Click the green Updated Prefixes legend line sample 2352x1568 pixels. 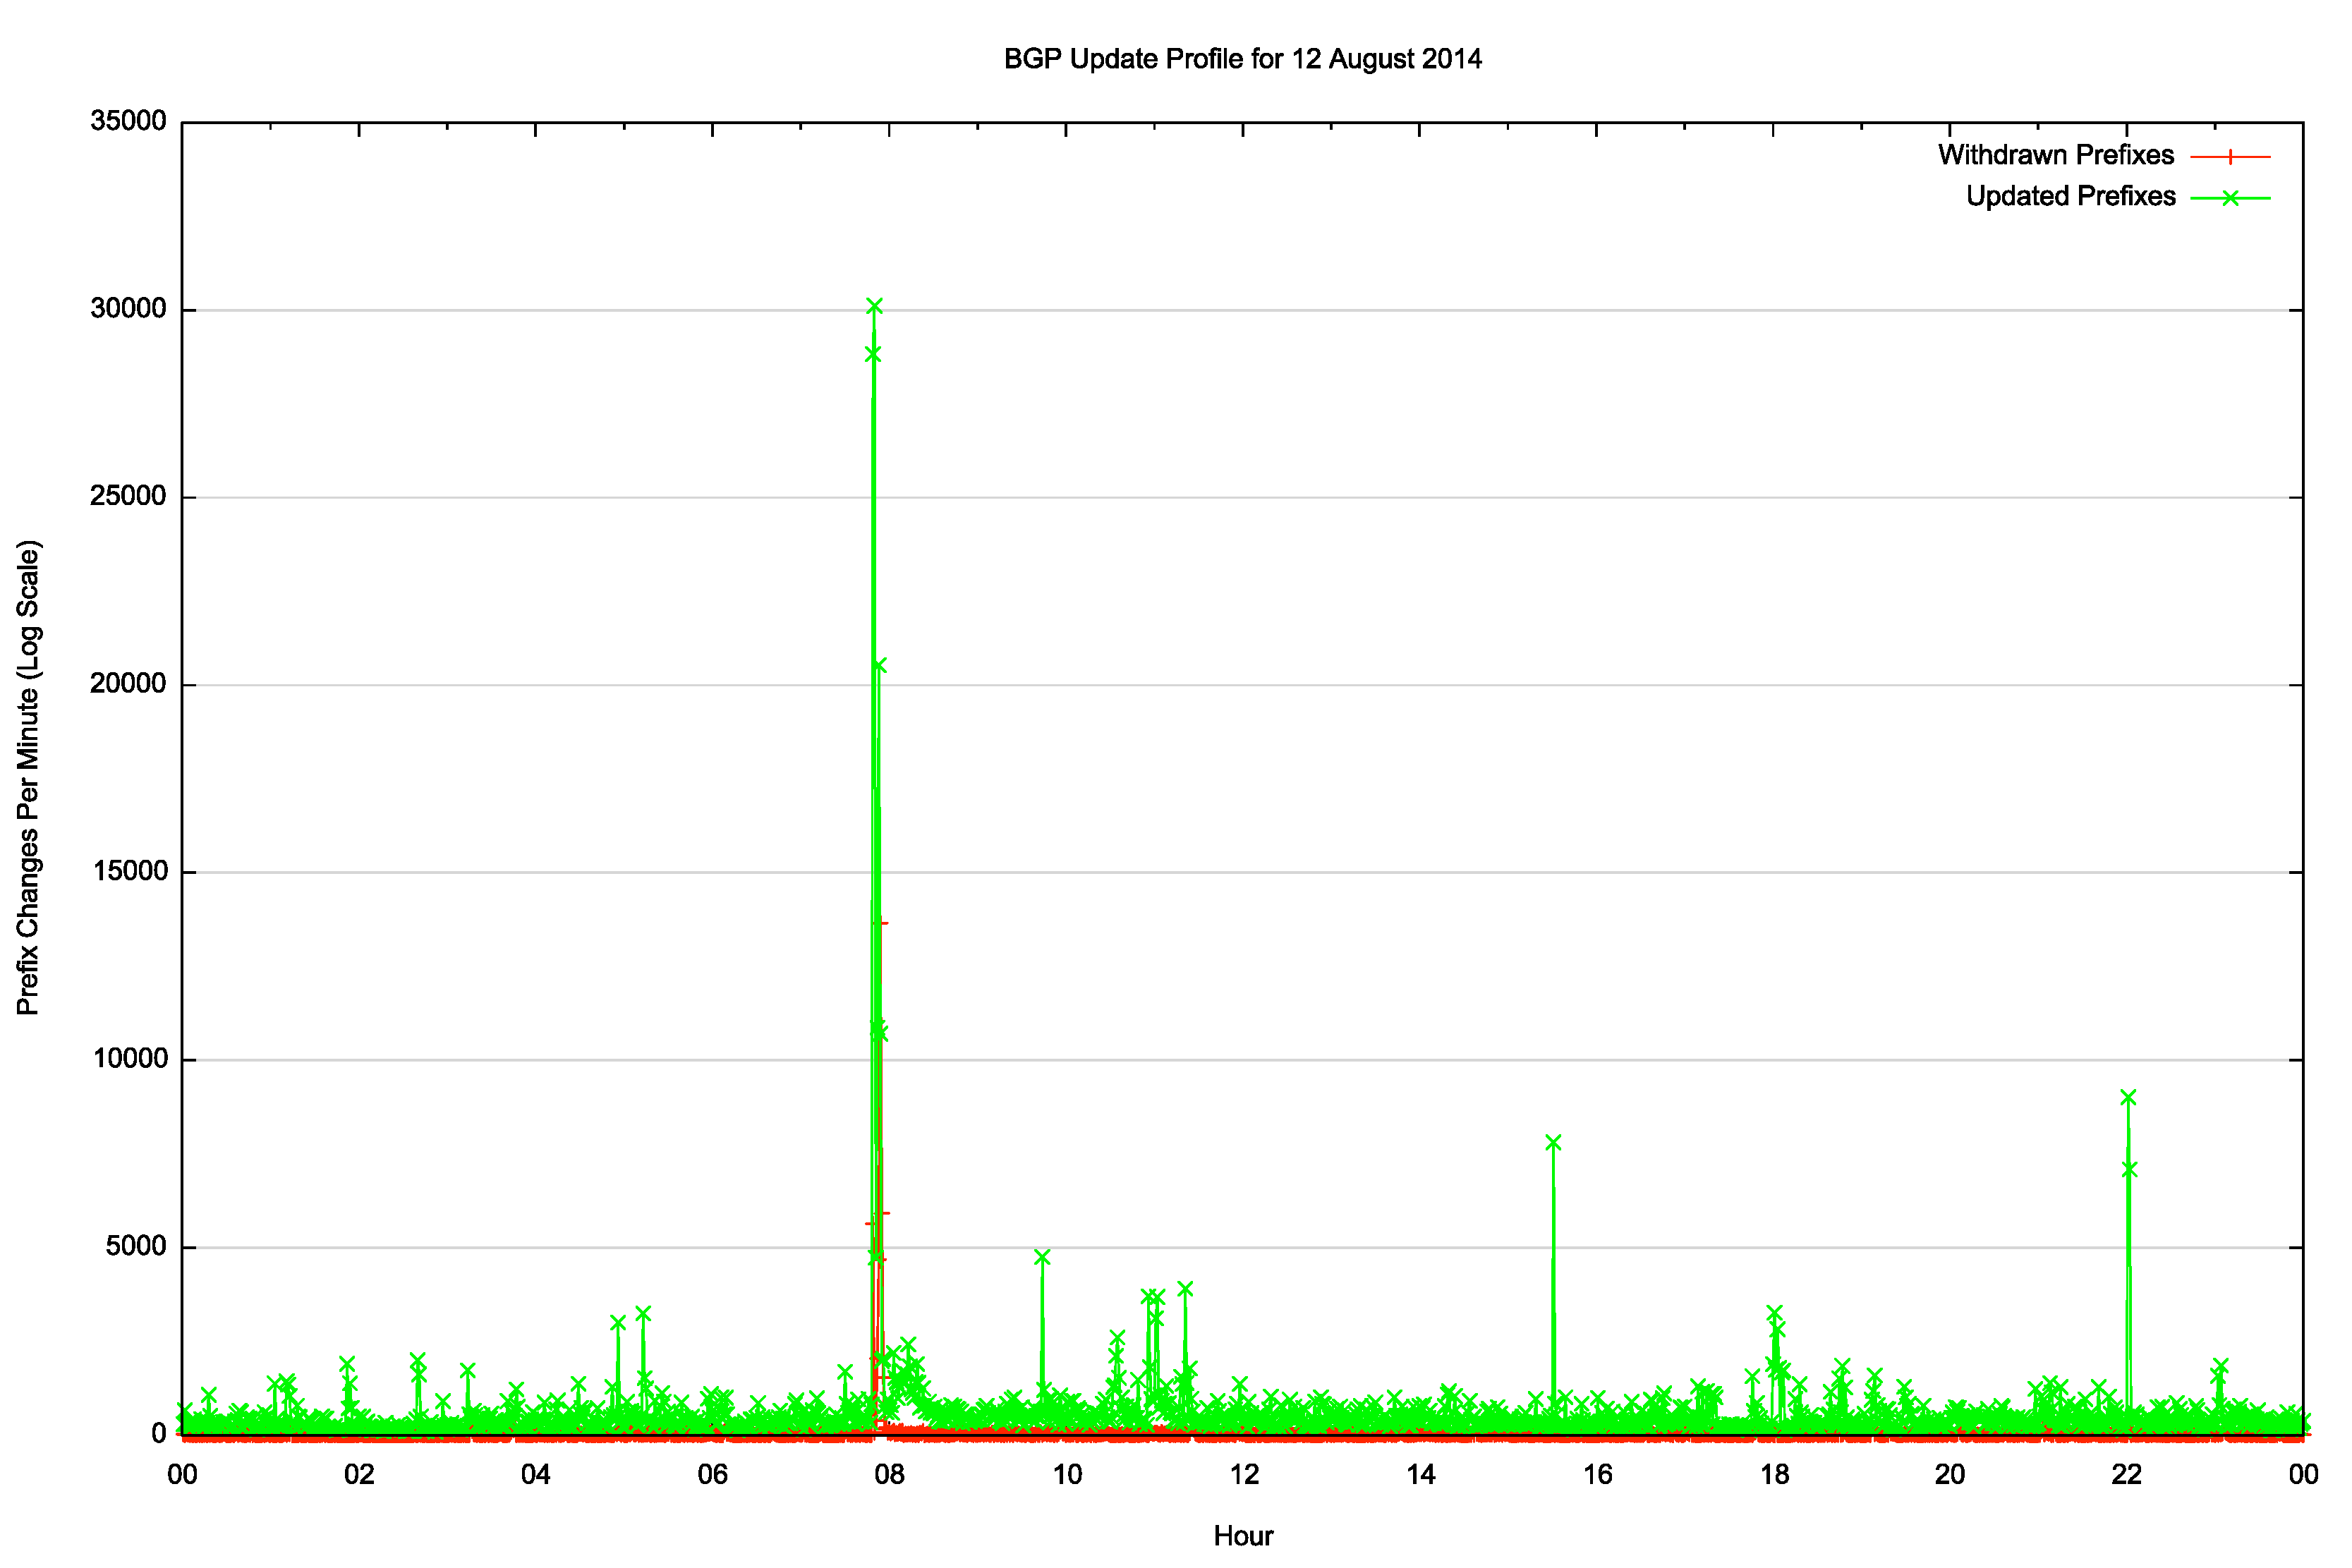[x=2230, y=198]
